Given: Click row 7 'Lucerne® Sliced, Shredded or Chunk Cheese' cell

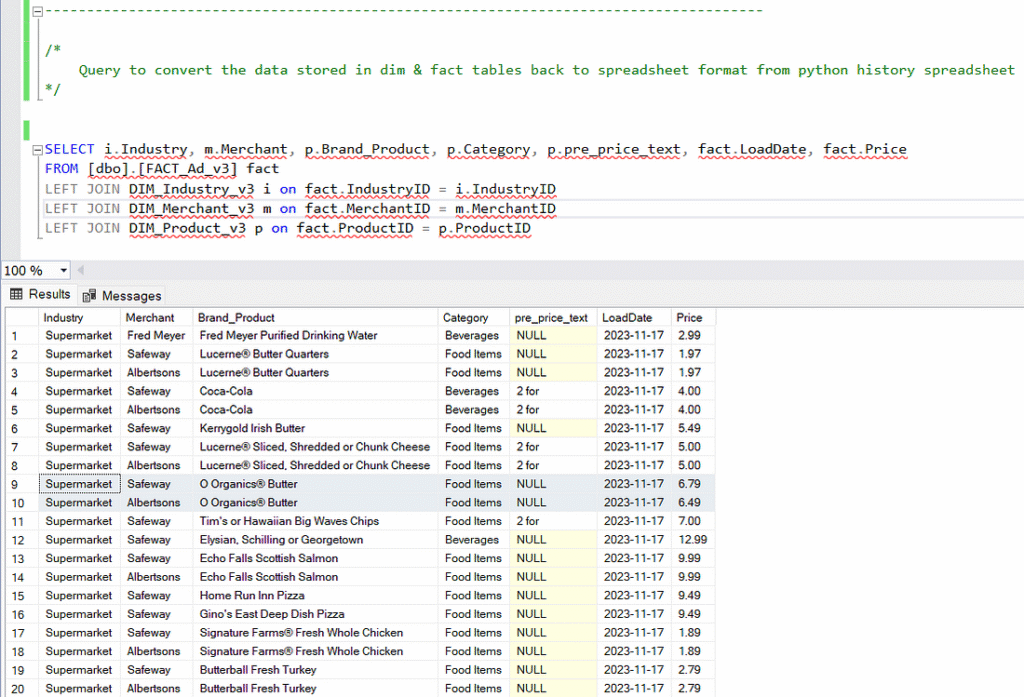Looking at the screenshot, I should 315,447.
